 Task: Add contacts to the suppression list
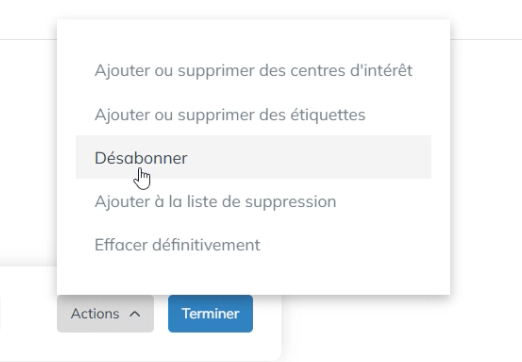tap(253, 201)
